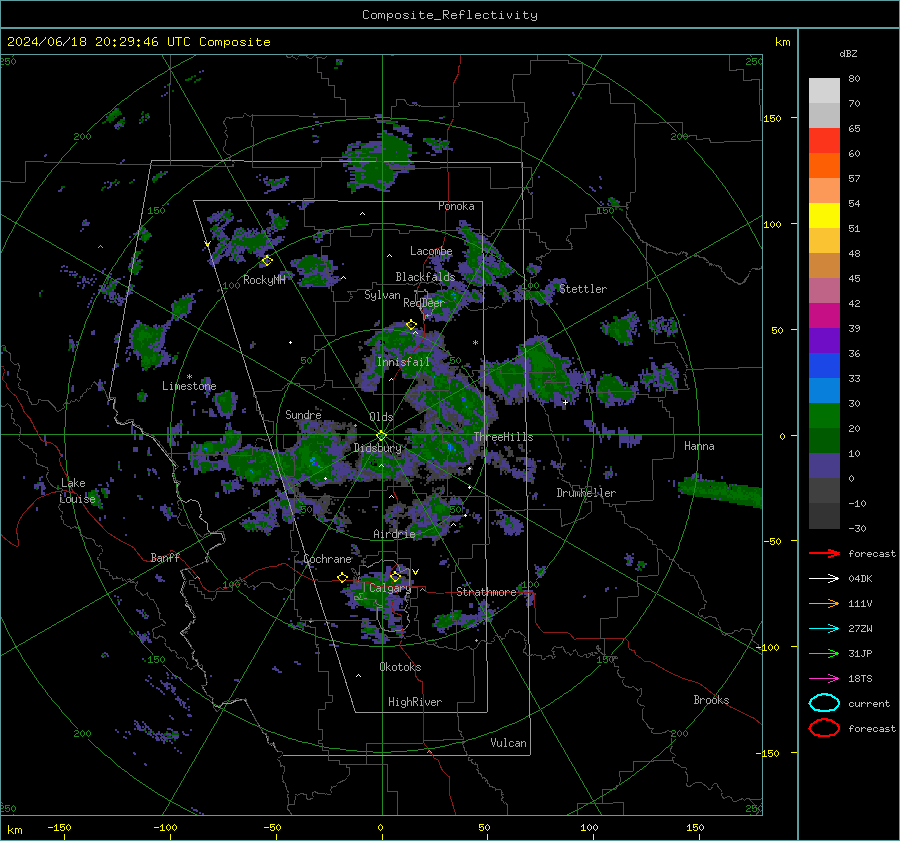
Task: Click the ThreeHills town label
Action: (x=503, y=437)
